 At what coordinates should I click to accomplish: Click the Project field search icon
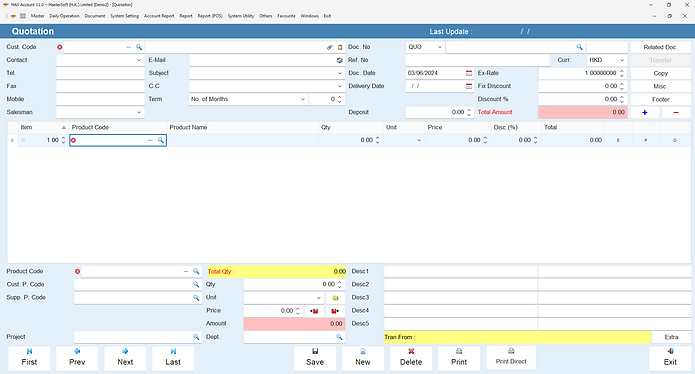tap(196, 337)
